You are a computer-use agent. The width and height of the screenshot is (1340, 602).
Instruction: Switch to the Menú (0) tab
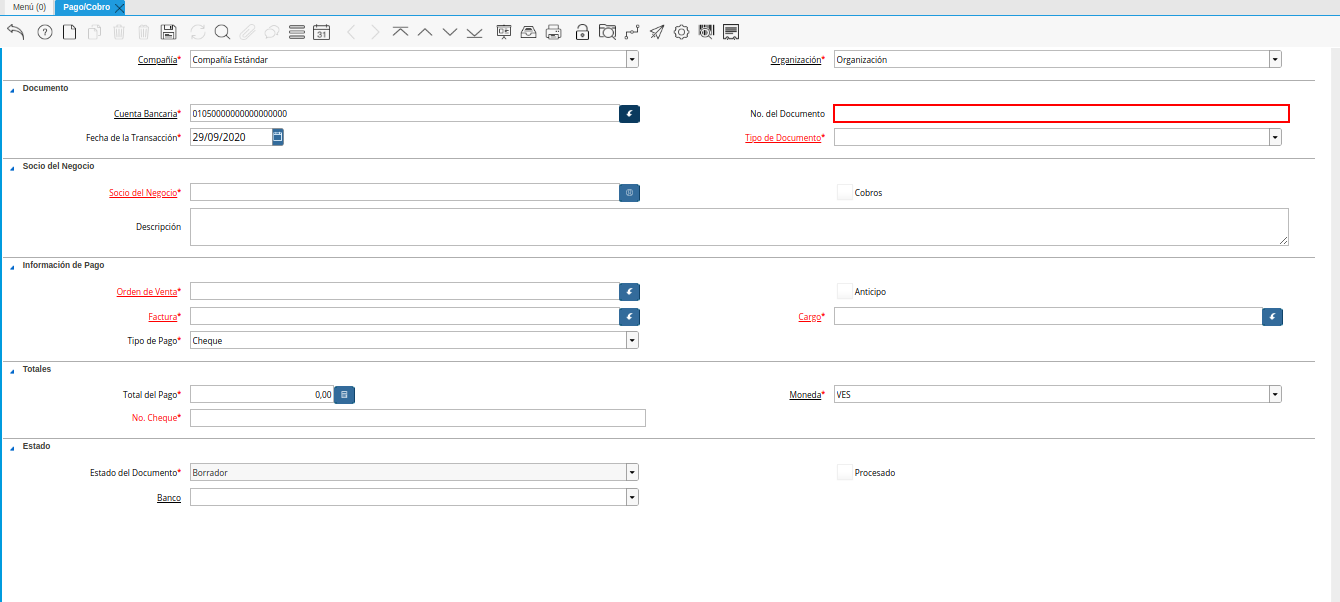[29, 7]
